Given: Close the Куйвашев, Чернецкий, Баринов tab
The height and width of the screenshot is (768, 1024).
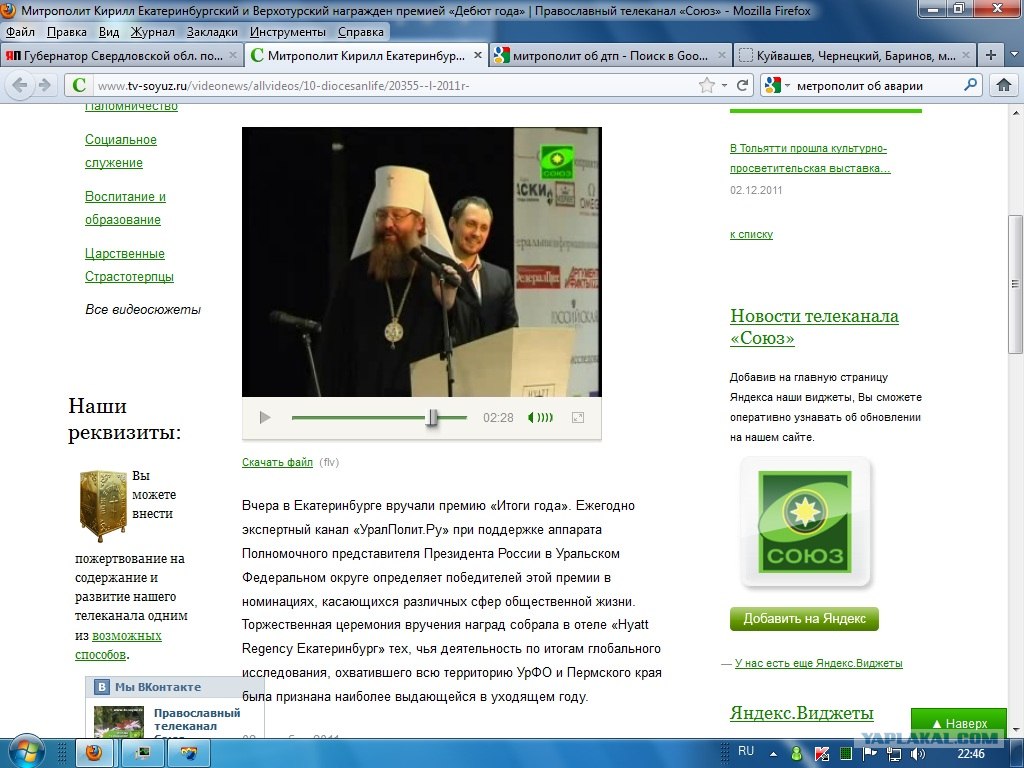Looking at the screenshot, I should click(x=966, y=56).
